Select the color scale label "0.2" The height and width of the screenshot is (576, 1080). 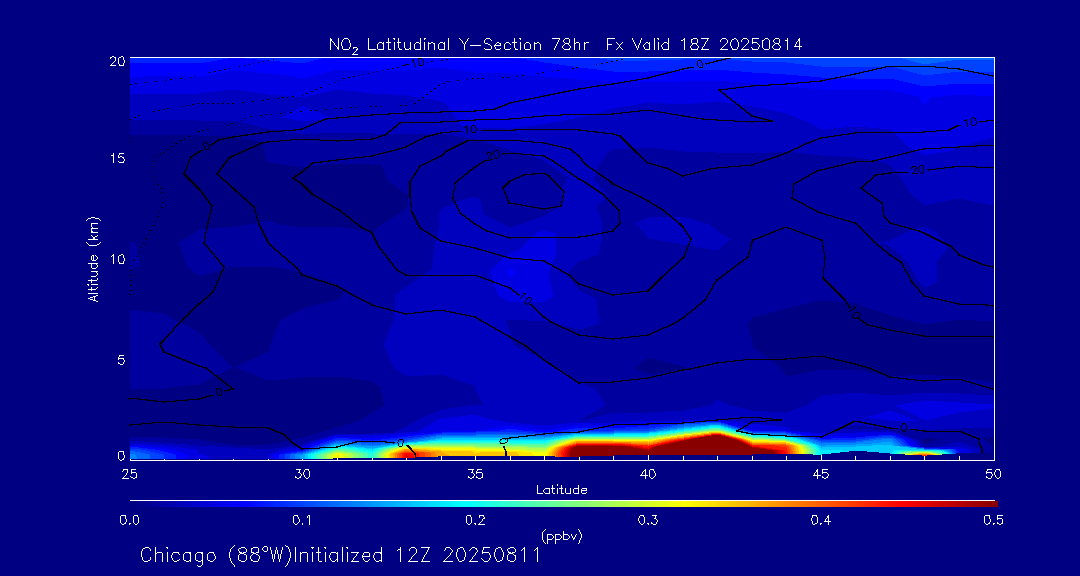[475, 520]
